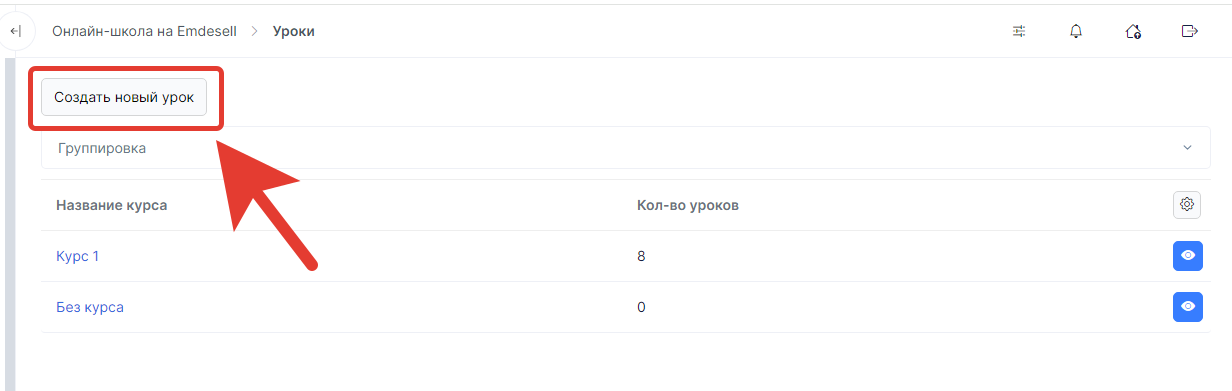Image resolution: width=1232 pixels, height=391 pixels.
Task: Select the Уроки breadcrumb item
Action: point(294,31)
